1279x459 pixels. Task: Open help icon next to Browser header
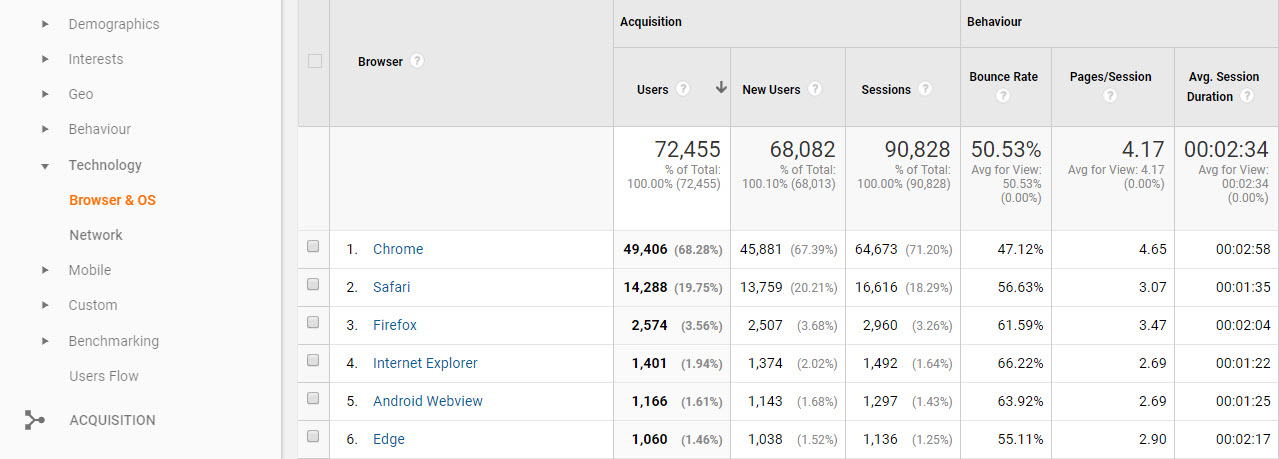[x=417, y=61]
